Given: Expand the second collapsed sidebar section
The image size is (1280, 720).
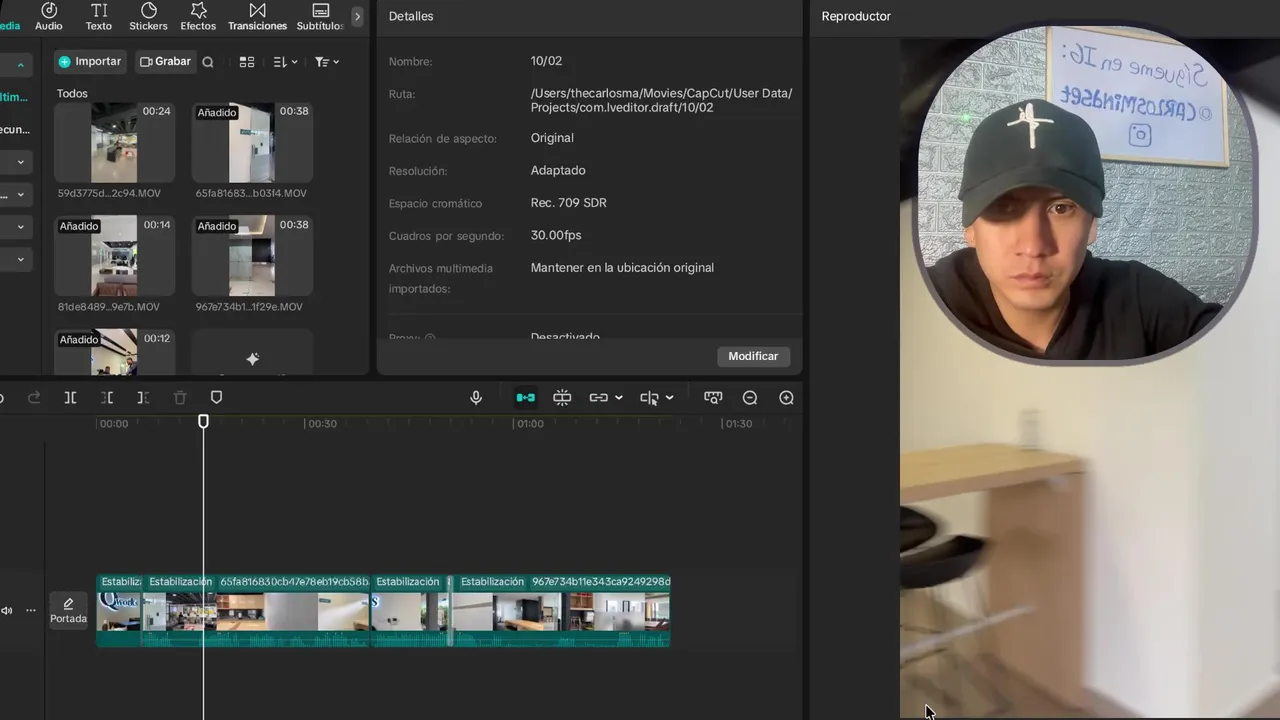Looking at the screenshot, I should point(20,194).
